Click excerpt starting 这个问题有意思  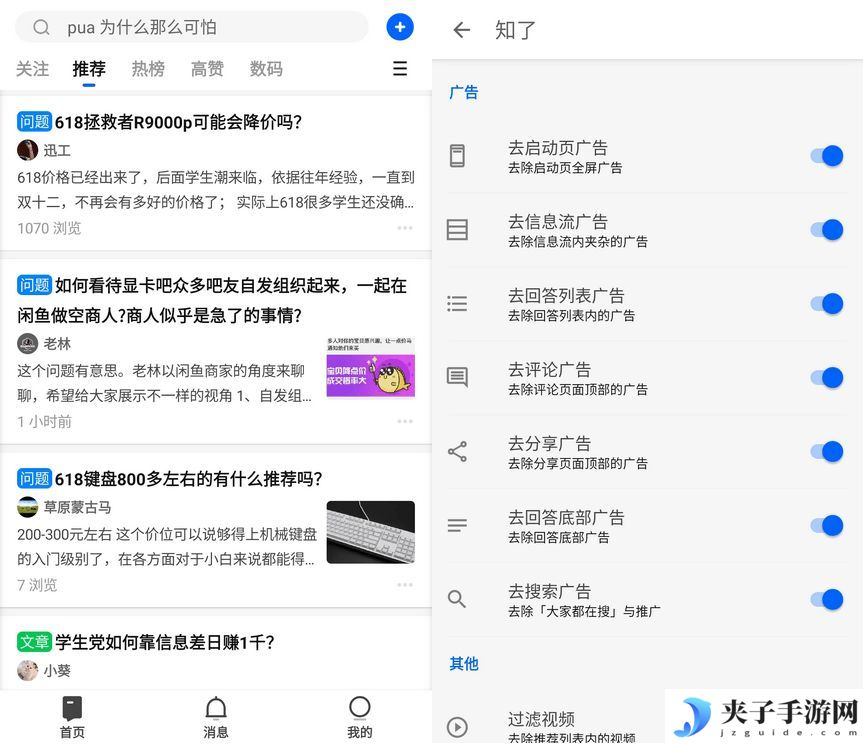click(164, 384)
